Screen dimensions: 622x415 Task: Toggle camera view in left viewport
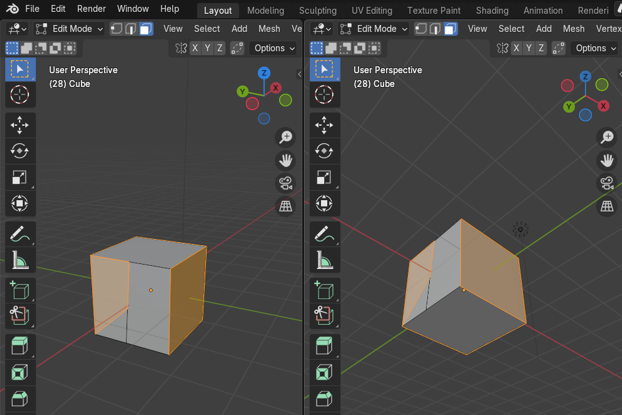coord(285,183)
